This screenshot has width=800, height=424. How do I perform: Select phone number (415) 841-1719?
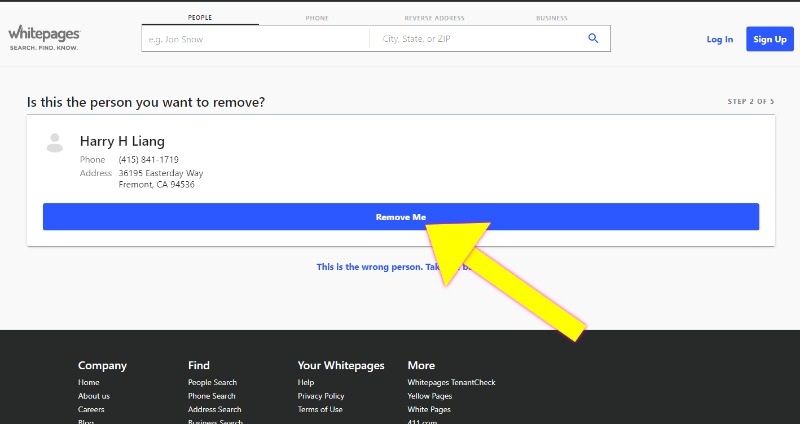coord(148,160)
